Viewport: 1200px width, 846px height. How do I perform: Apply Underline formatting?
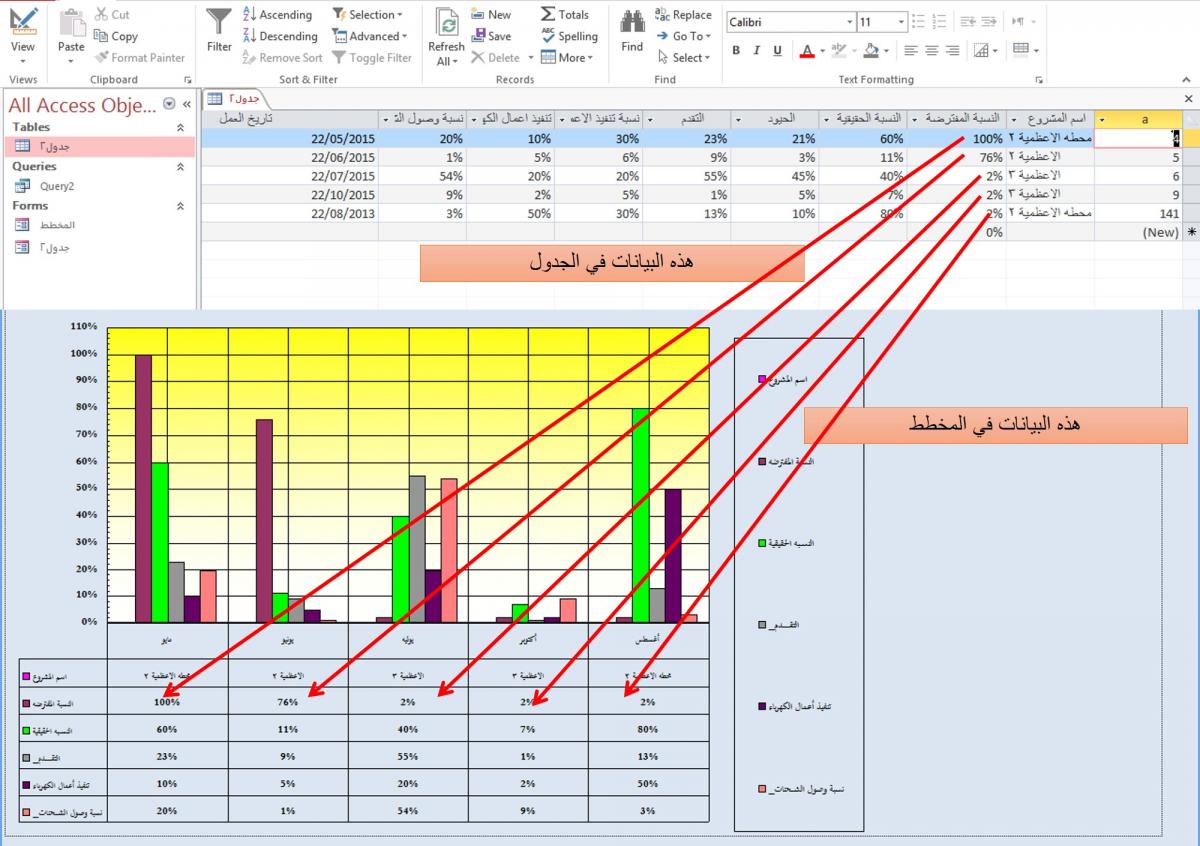776,50
